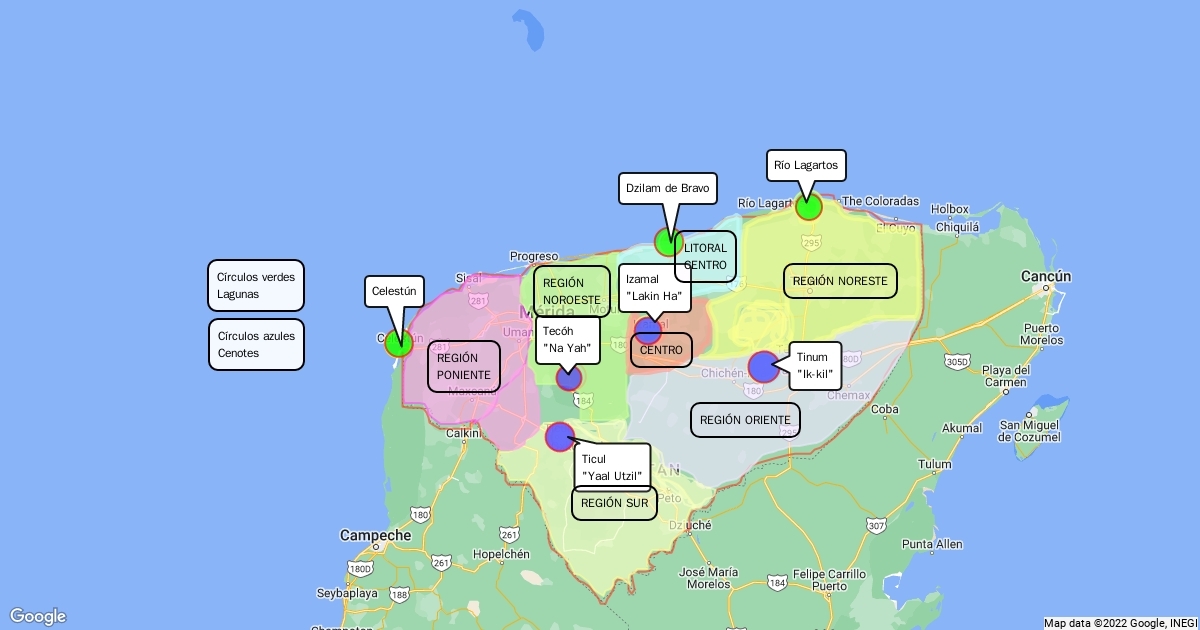Select the green Dzilam de Bravo circle

click(x=668, y=242)
